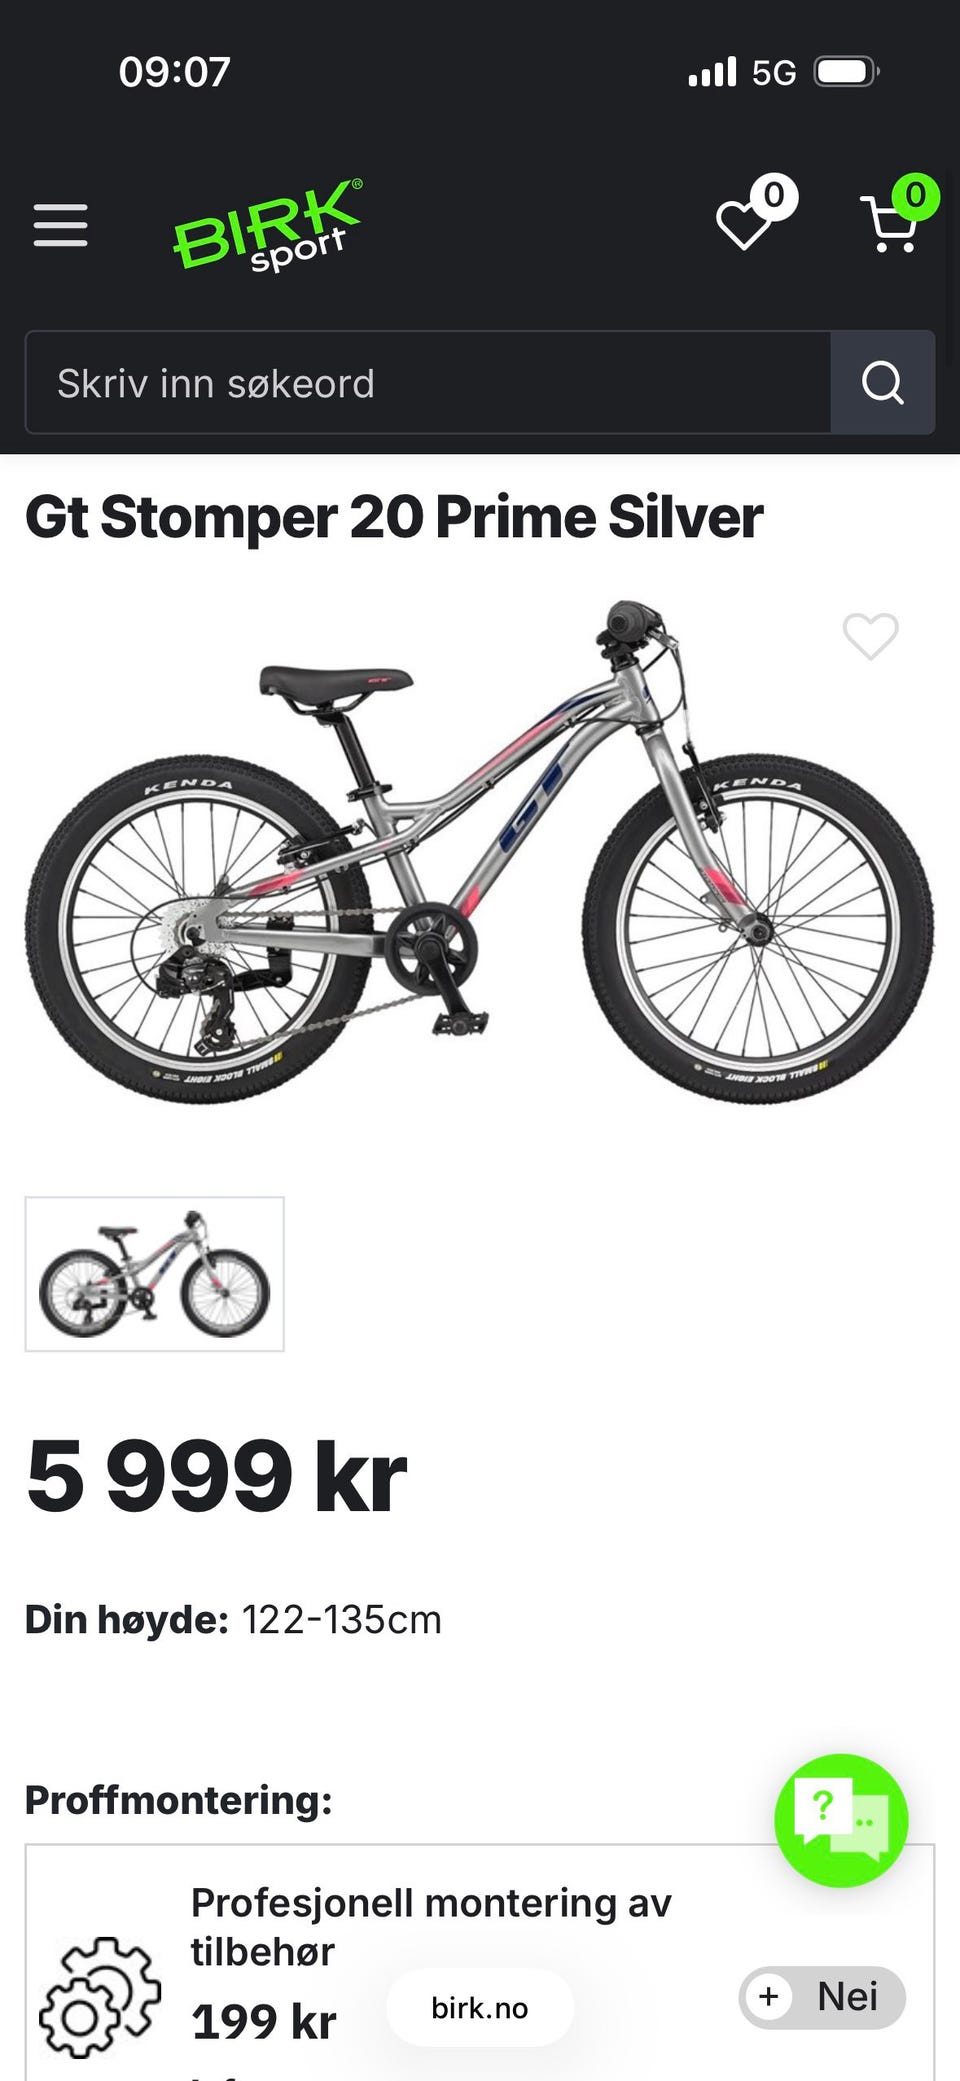Tap the wishlist count badge
The image size is (960, 2081).
774,195
